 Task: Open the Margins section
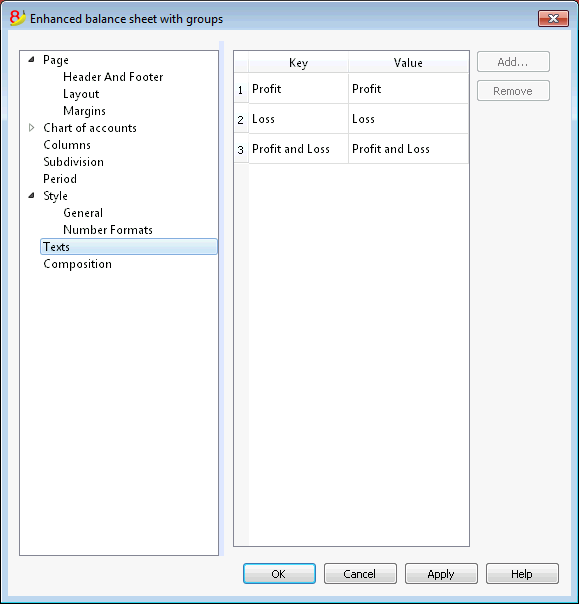tap(84, 111)
